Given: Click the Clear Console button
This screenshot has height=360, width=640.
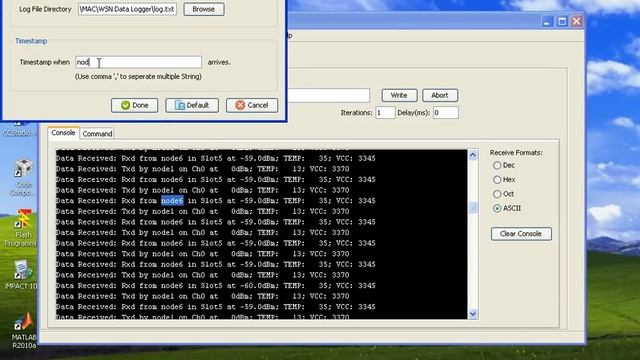Looking at the screenshot, I should click(x=521, y=234).
